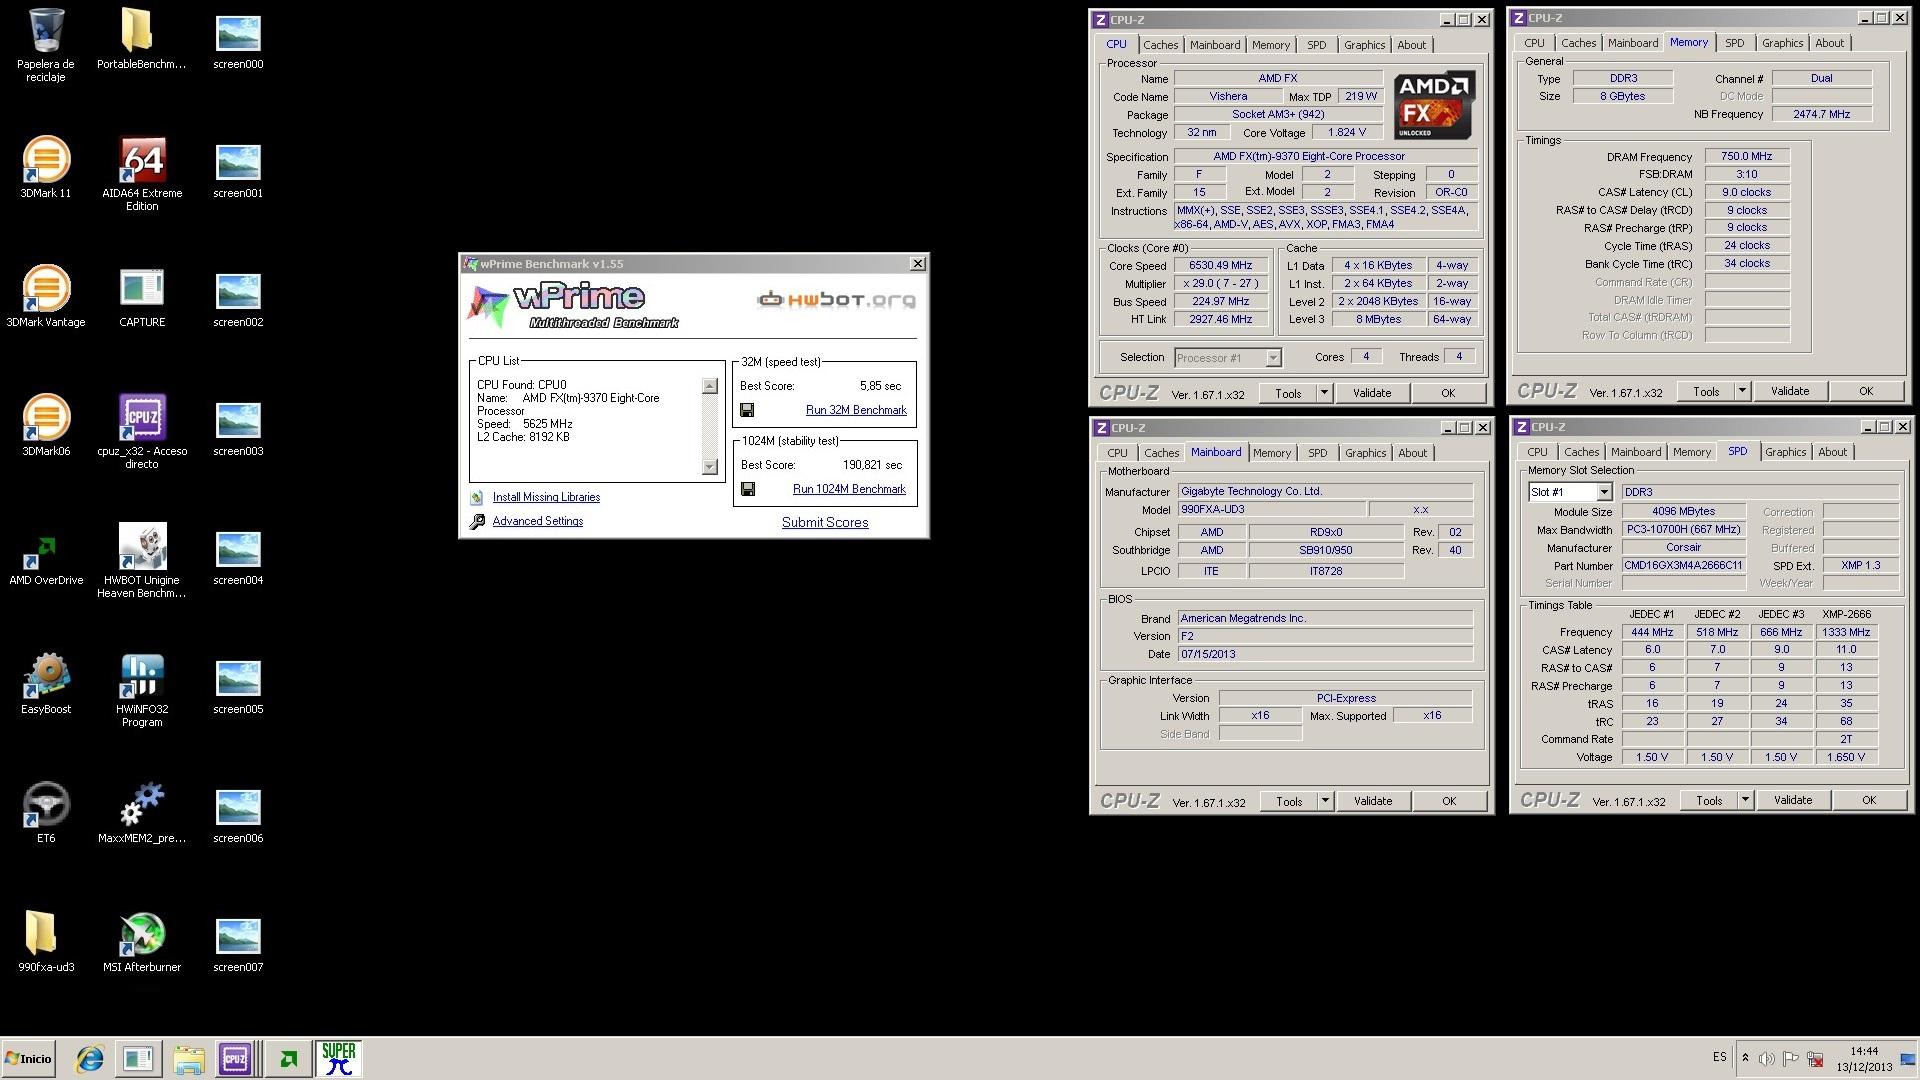Viewport: 1920px width, 1080px height.
Task: Expand Tools dropdown arrow in Mainboard tab window
Action: pos(1325,801)
